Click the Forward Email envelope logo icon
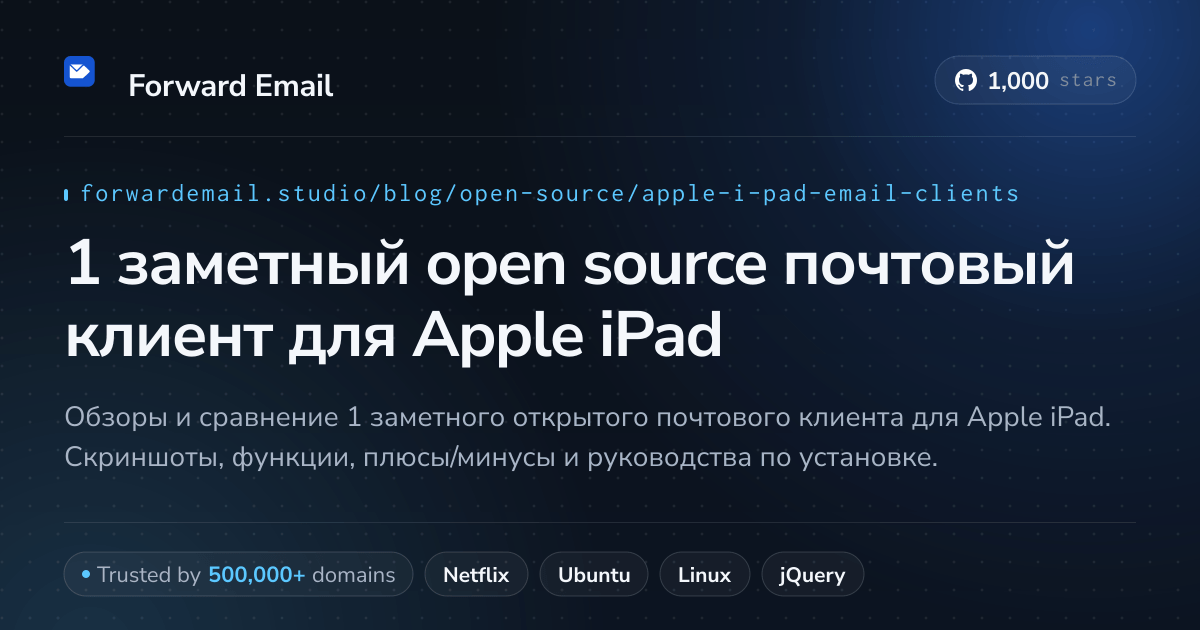This screenshot has height=630, width=1200. 79,71
